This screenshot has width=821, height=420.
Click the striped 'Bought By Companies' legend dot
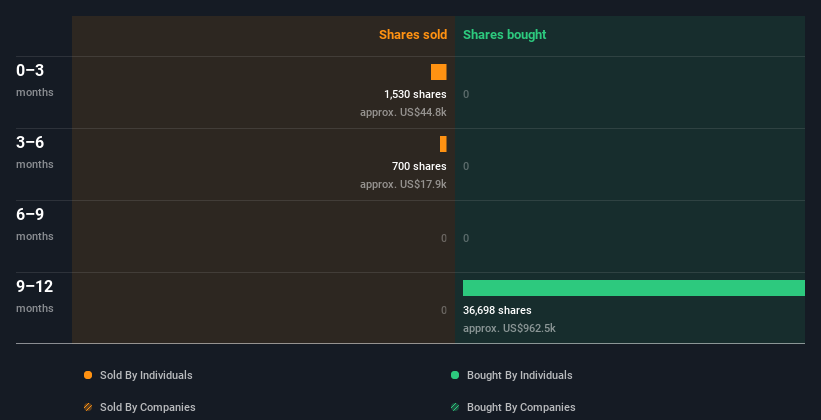coord(455,407)
